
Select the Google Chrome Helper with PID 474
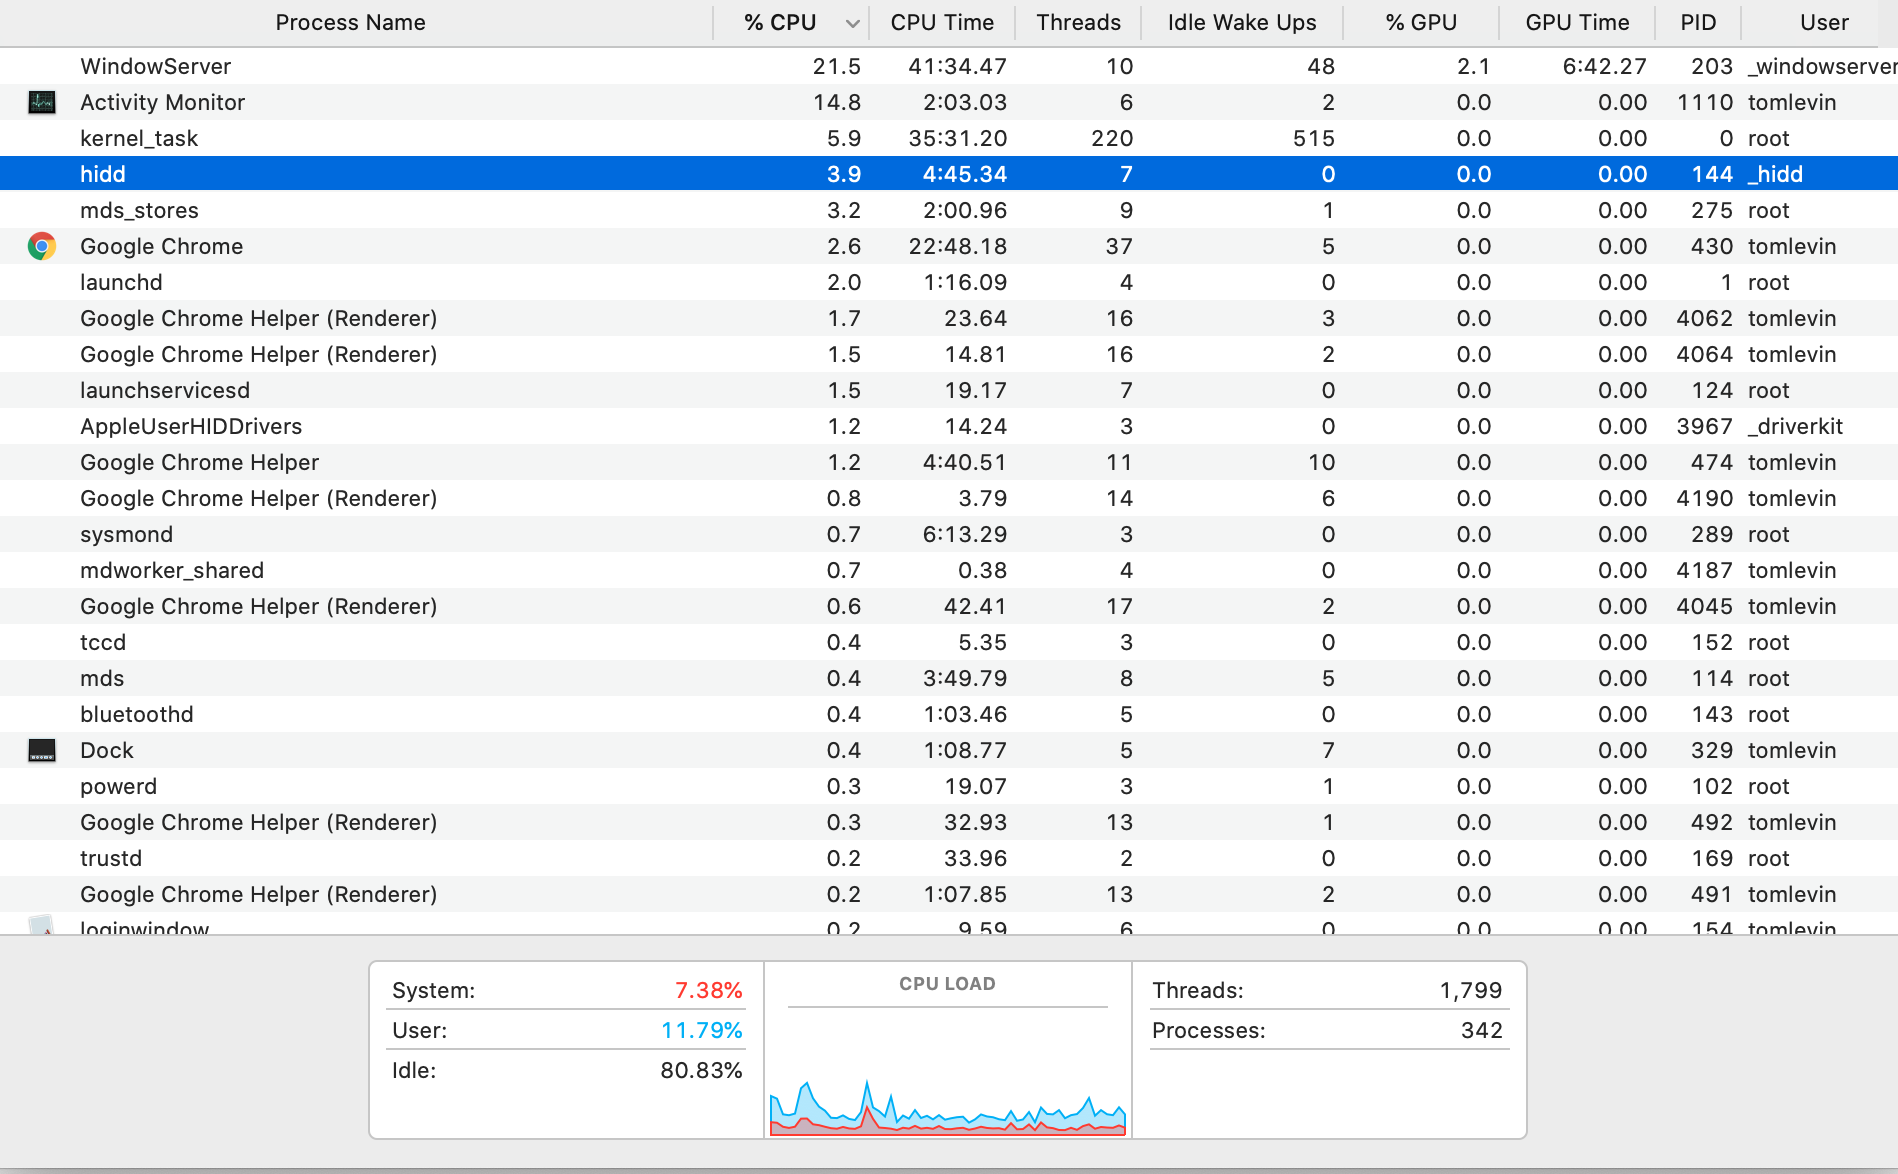199,462
